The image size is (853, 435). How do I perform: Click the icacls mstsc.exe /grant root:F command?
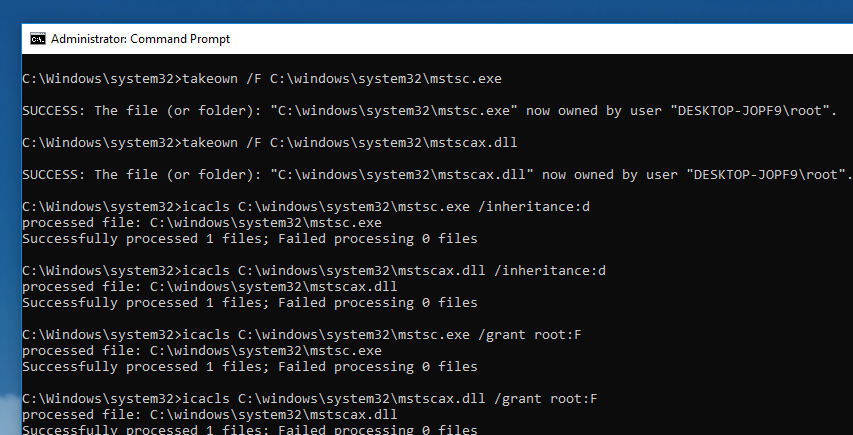click(x=310, y=335)
